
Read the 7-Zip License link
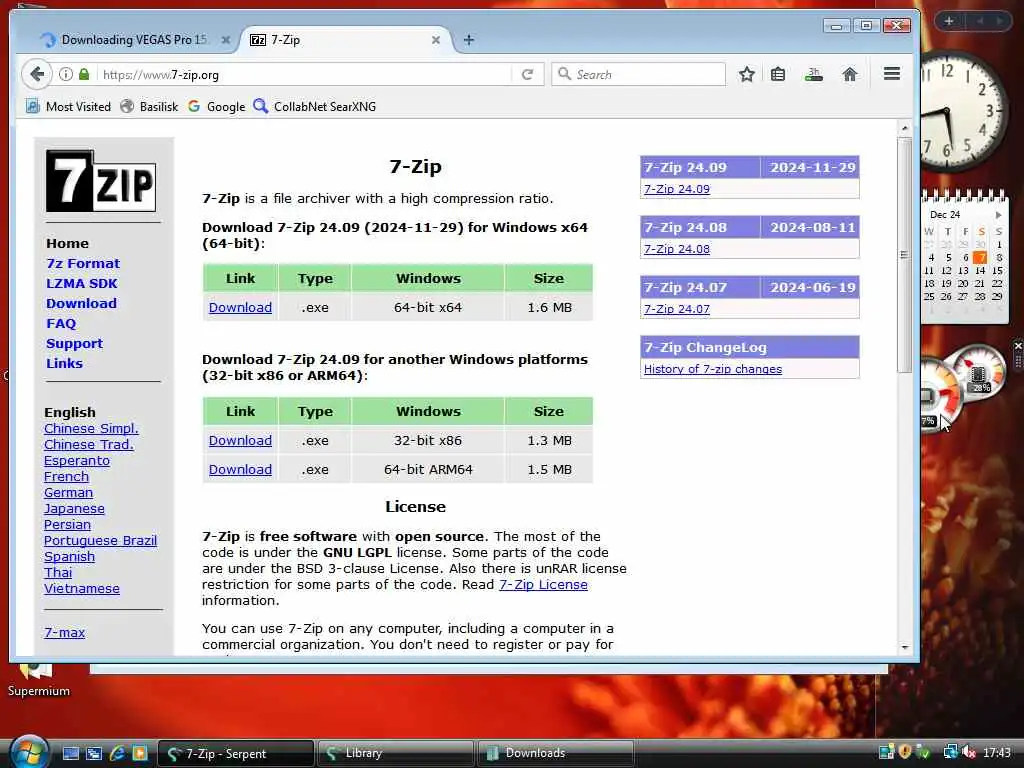pos(543,584)
